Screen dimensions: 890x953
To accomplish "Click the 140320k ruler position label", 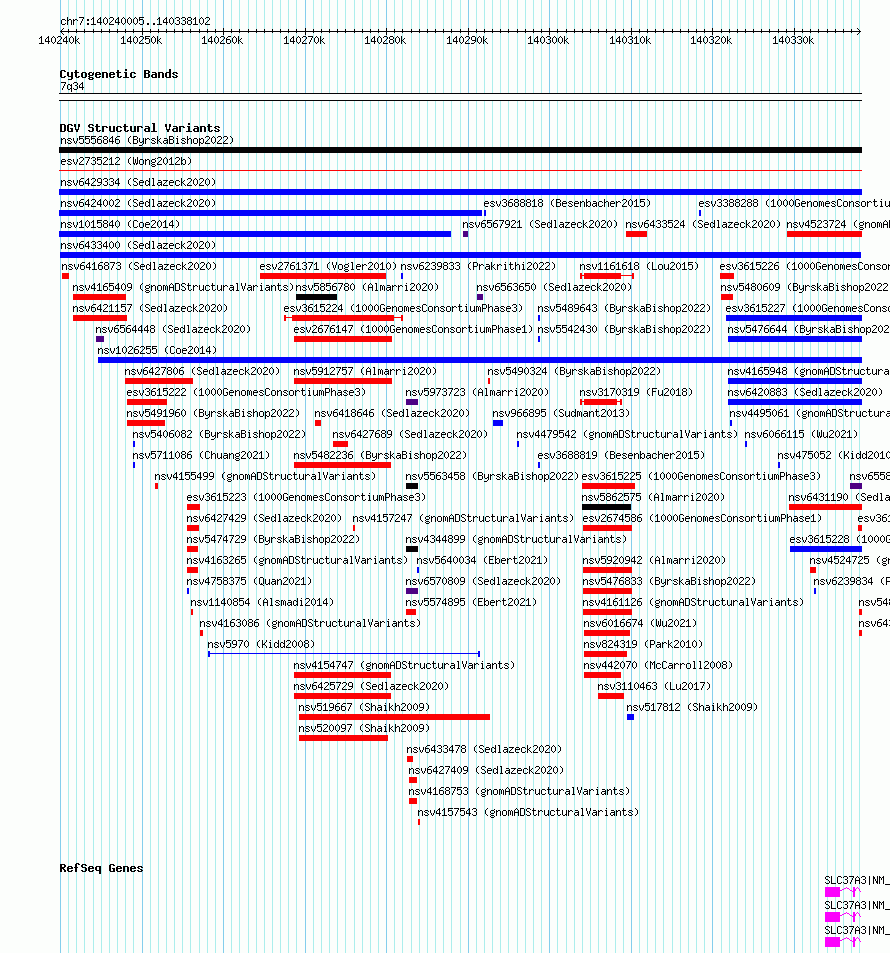I will pos(711,41).
